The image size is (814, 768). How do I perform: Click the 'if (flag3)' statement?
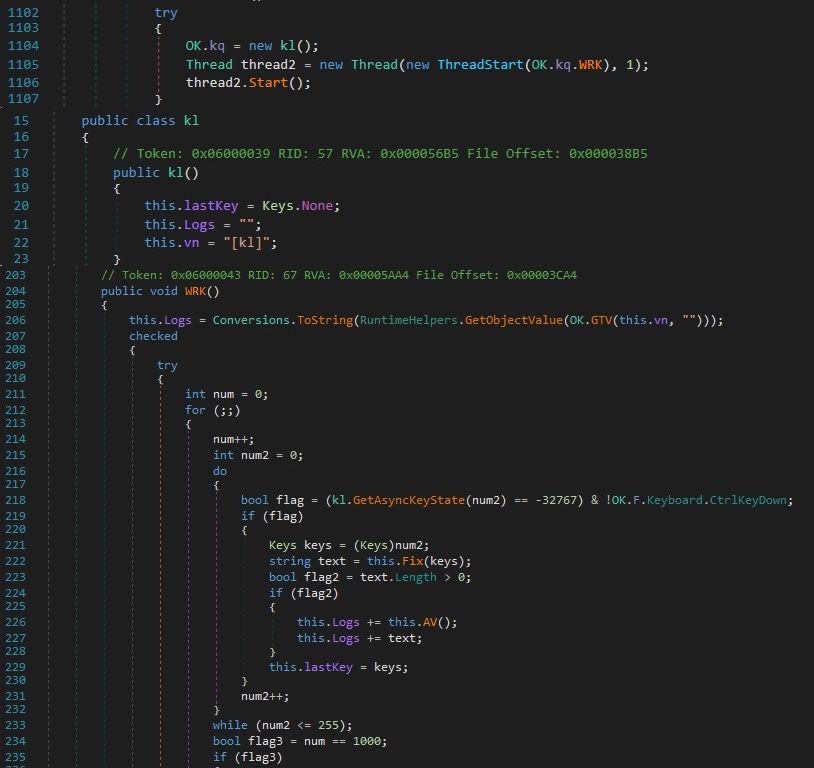(247, 758)
